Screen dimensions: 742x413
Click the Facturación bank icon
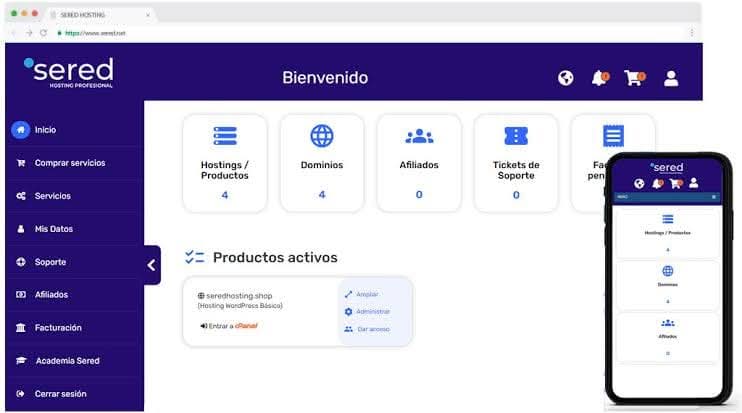point(21,327)
